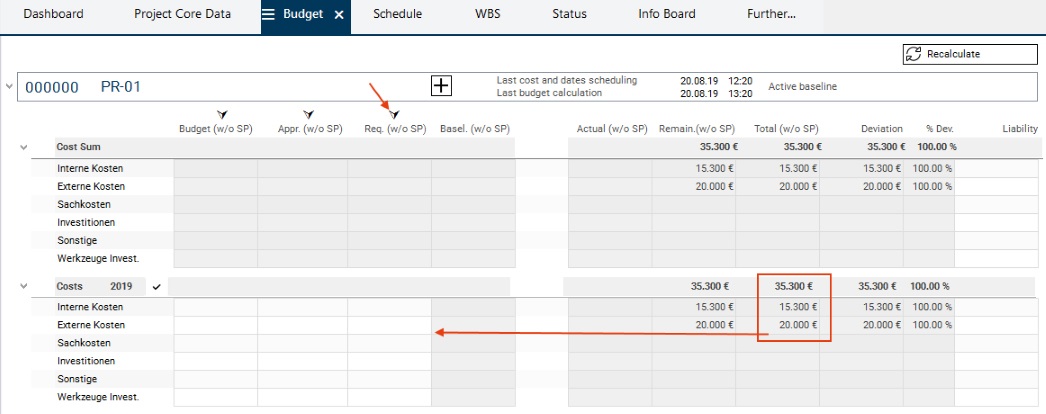
Task: Click the arrow icon above Appr. (w/o SP)
Action: (309, 115)
